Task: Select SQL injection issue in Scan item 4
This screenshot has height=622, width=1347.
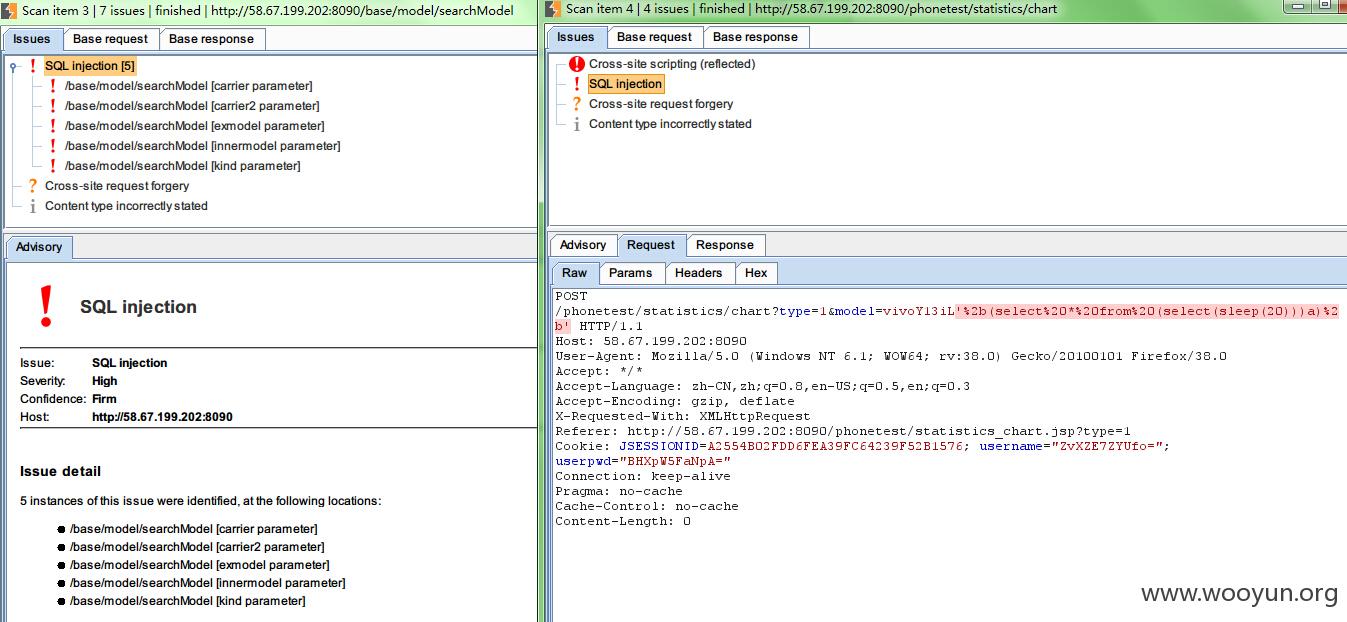Action: click(625, 84)
